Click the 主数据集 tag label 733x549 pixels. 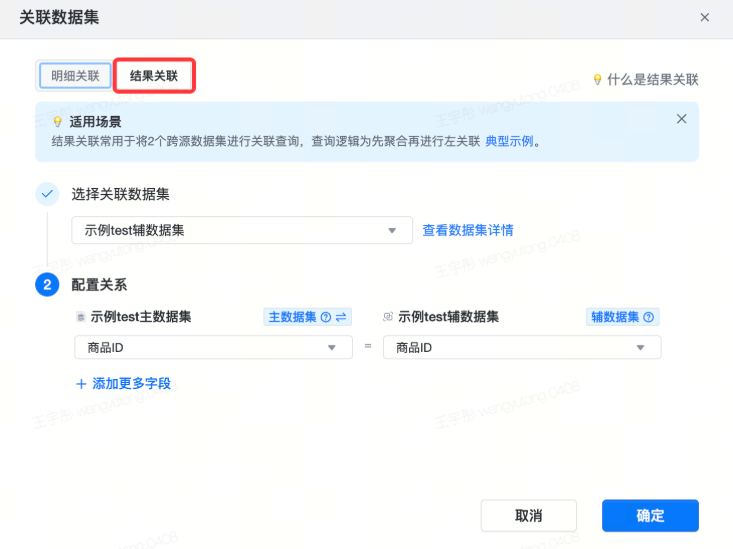(292, 317)
